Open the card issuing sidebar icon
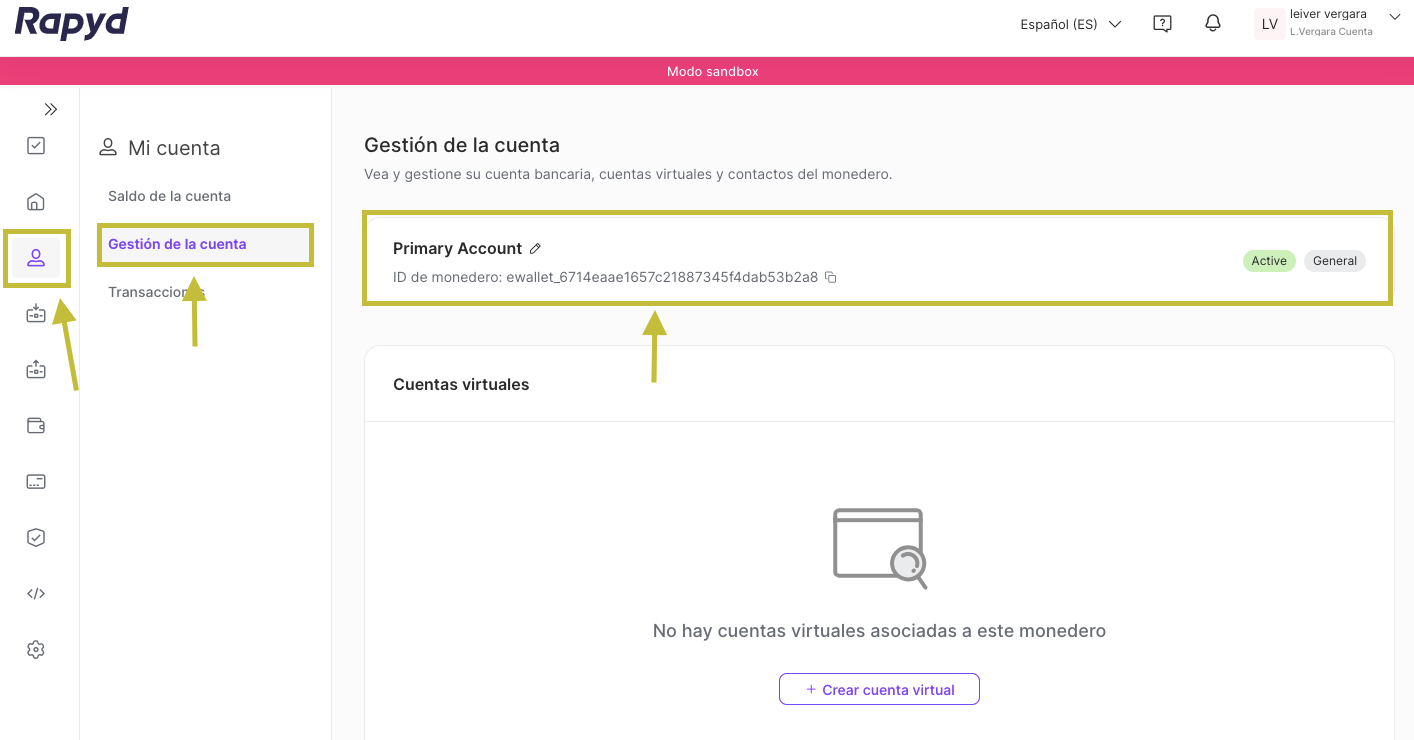The height and width of the screenshot is (740, 1414). click(36, 482)
